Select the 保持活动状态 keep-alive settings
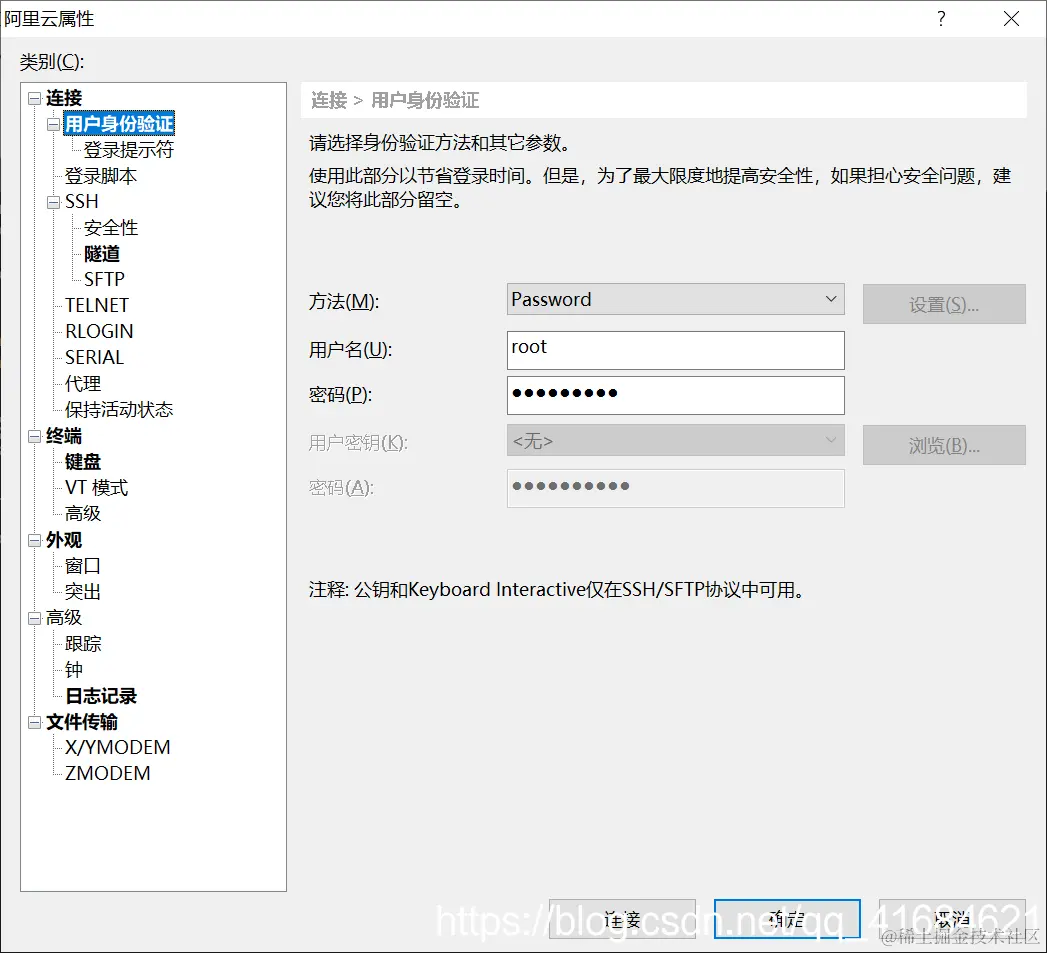This screenshot has width=1047, height=953. point(117,409)
